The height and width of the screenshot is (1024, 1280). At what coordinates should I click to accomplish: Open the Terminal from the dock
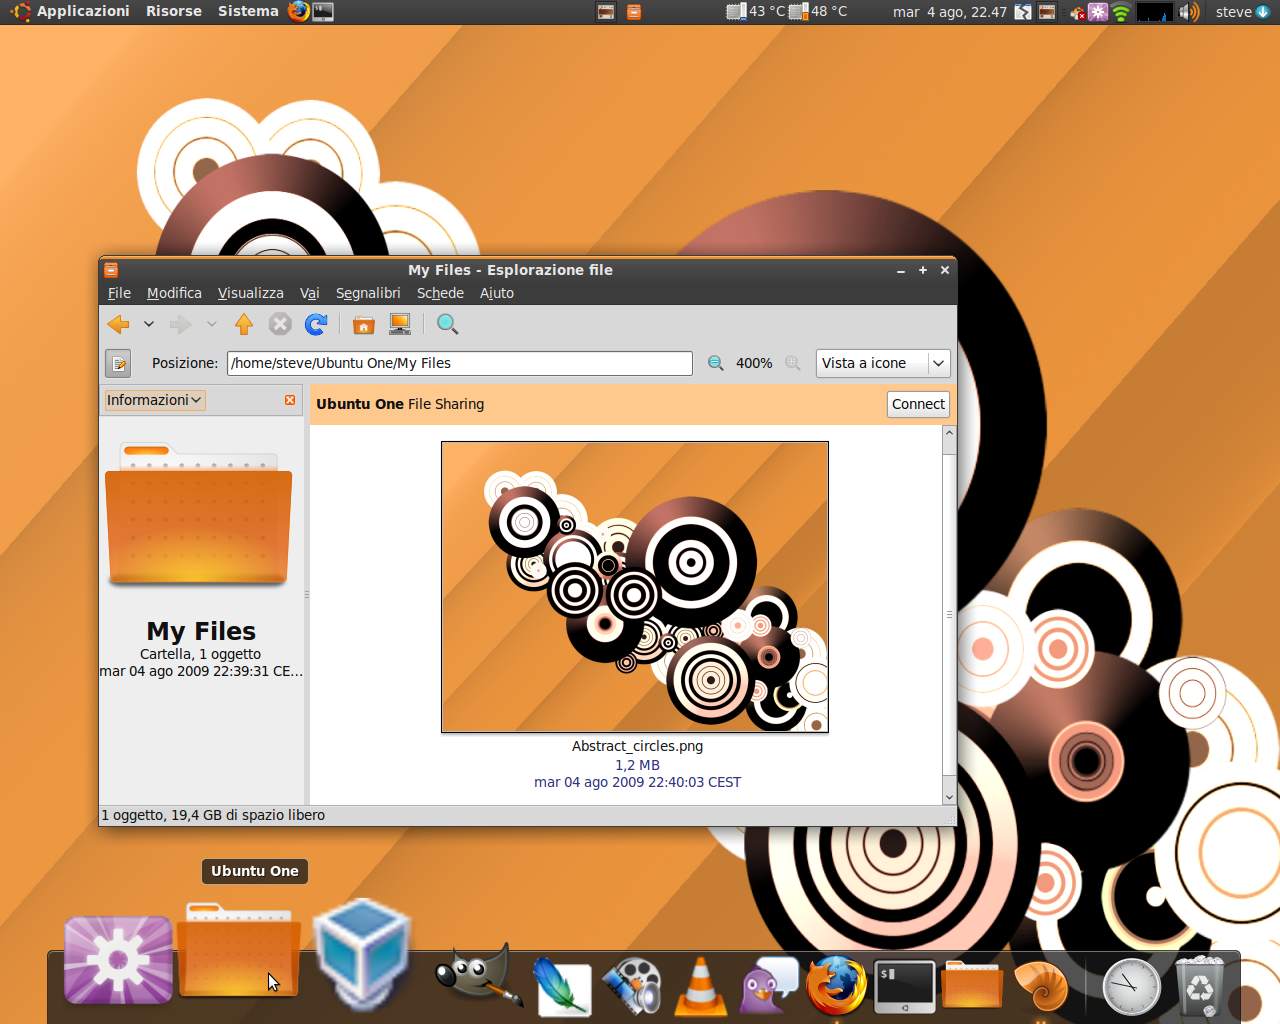pyautogui.click(x=905, y=986)
